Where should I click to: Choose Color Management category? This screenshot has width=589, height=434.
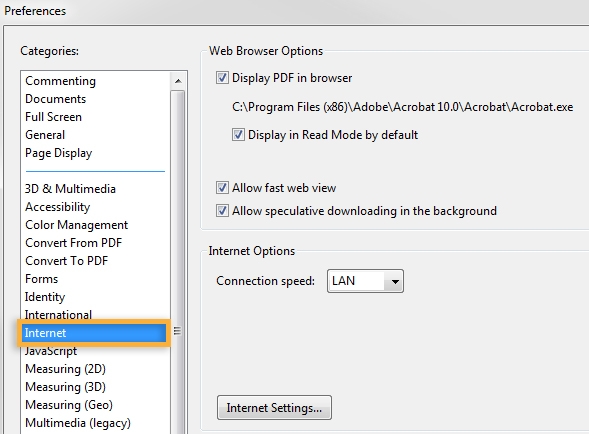click(77, 225)
